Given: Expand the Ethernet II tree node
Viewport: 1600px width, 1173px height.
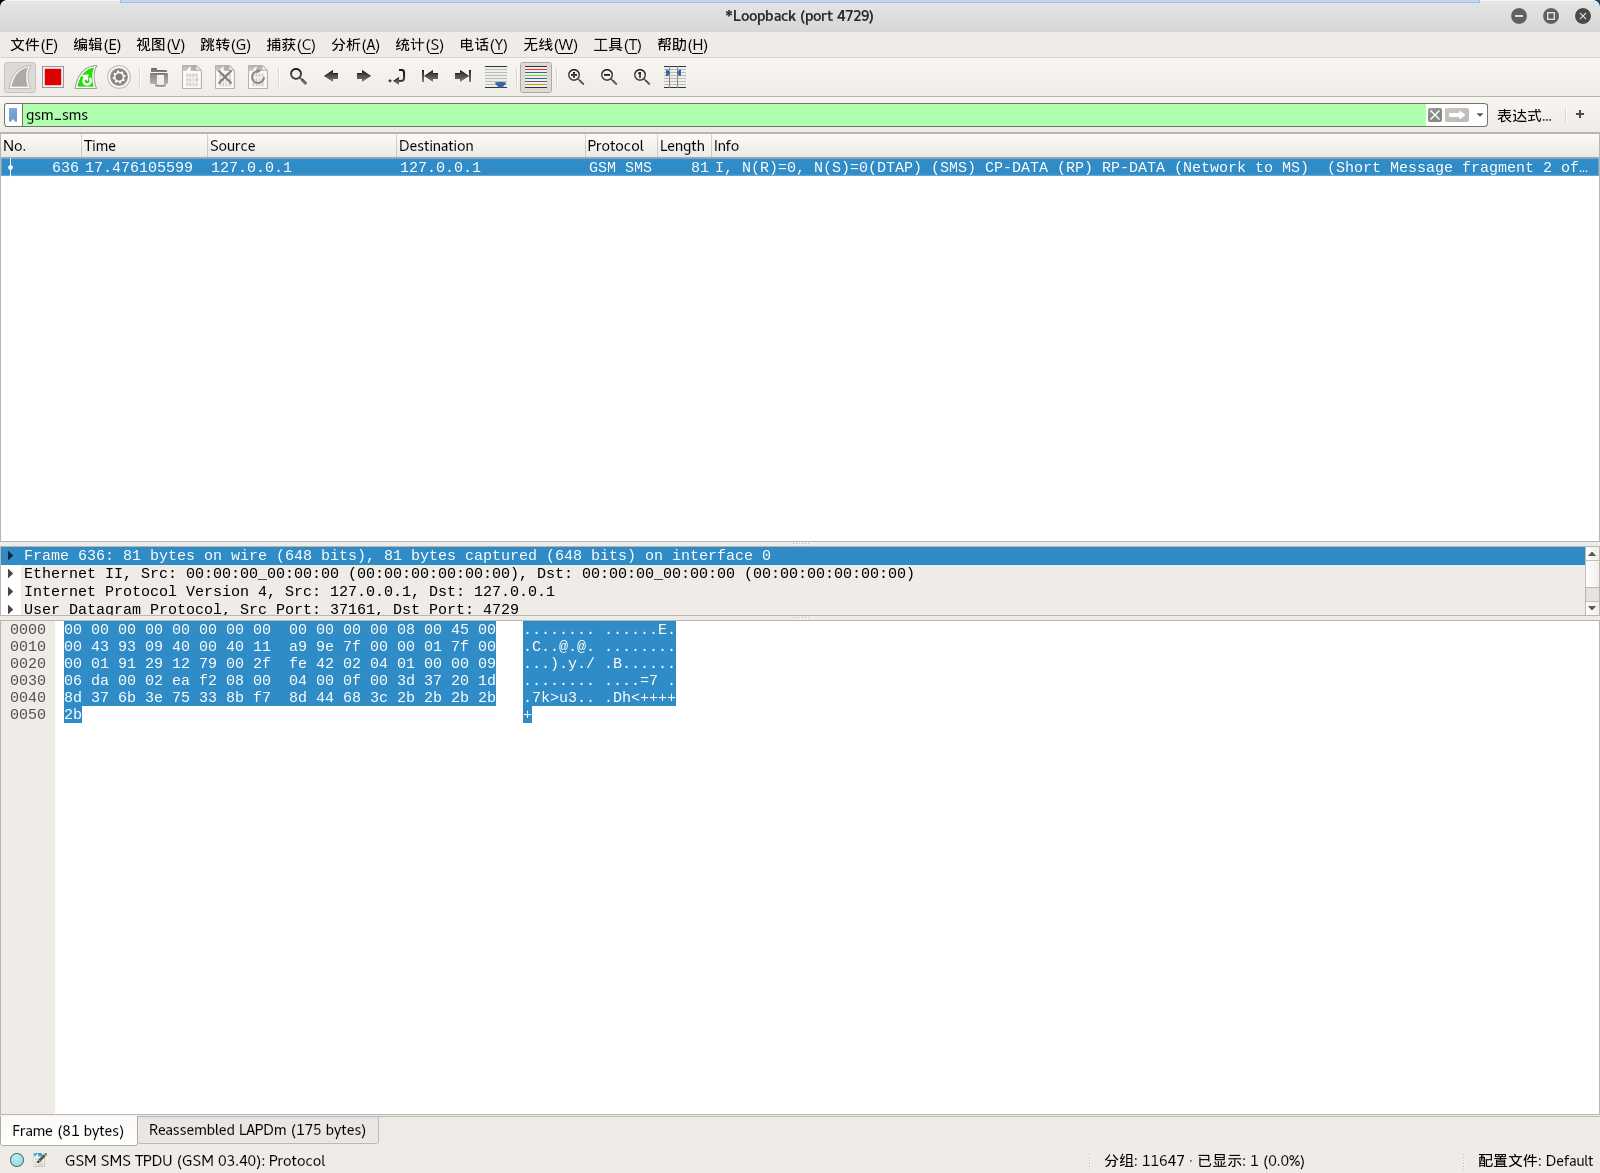Looking at the screenshot, I should point(10,574).
